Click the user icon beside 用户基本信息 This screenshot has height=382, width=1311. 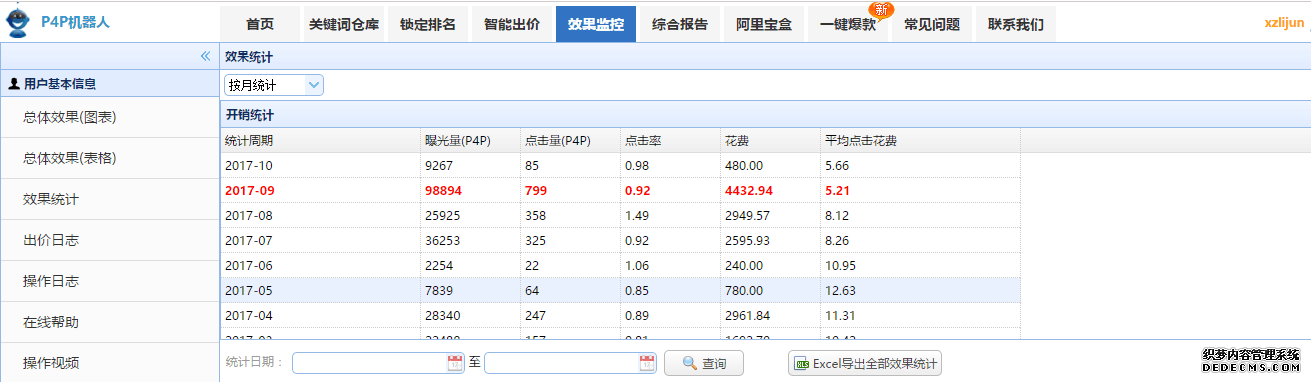[x=14, y=84]
